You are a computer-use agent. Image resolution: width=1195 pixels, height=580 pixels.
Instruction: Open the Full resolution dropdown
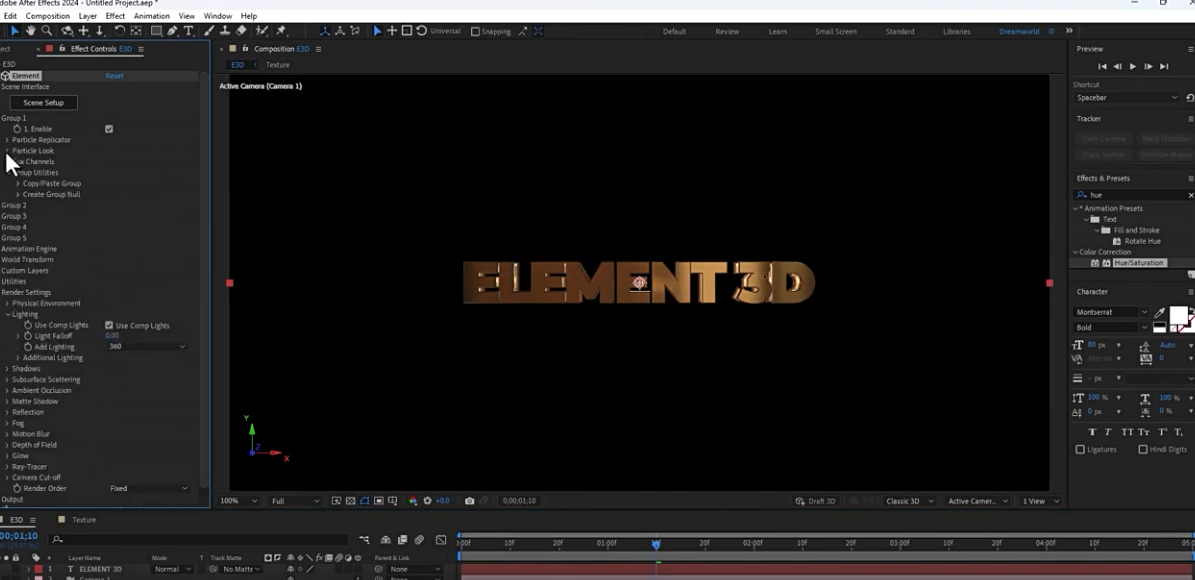(x=296, y=501)
